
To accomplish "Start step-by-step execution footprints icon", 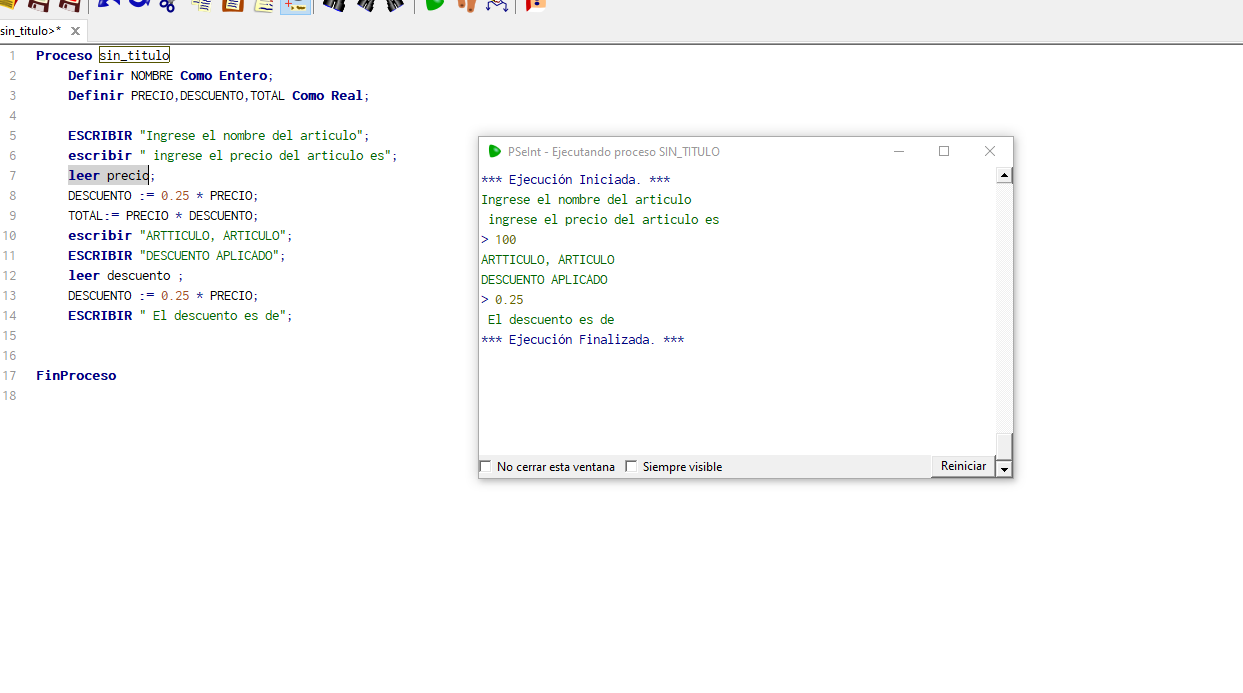I will tap(466, 5).
